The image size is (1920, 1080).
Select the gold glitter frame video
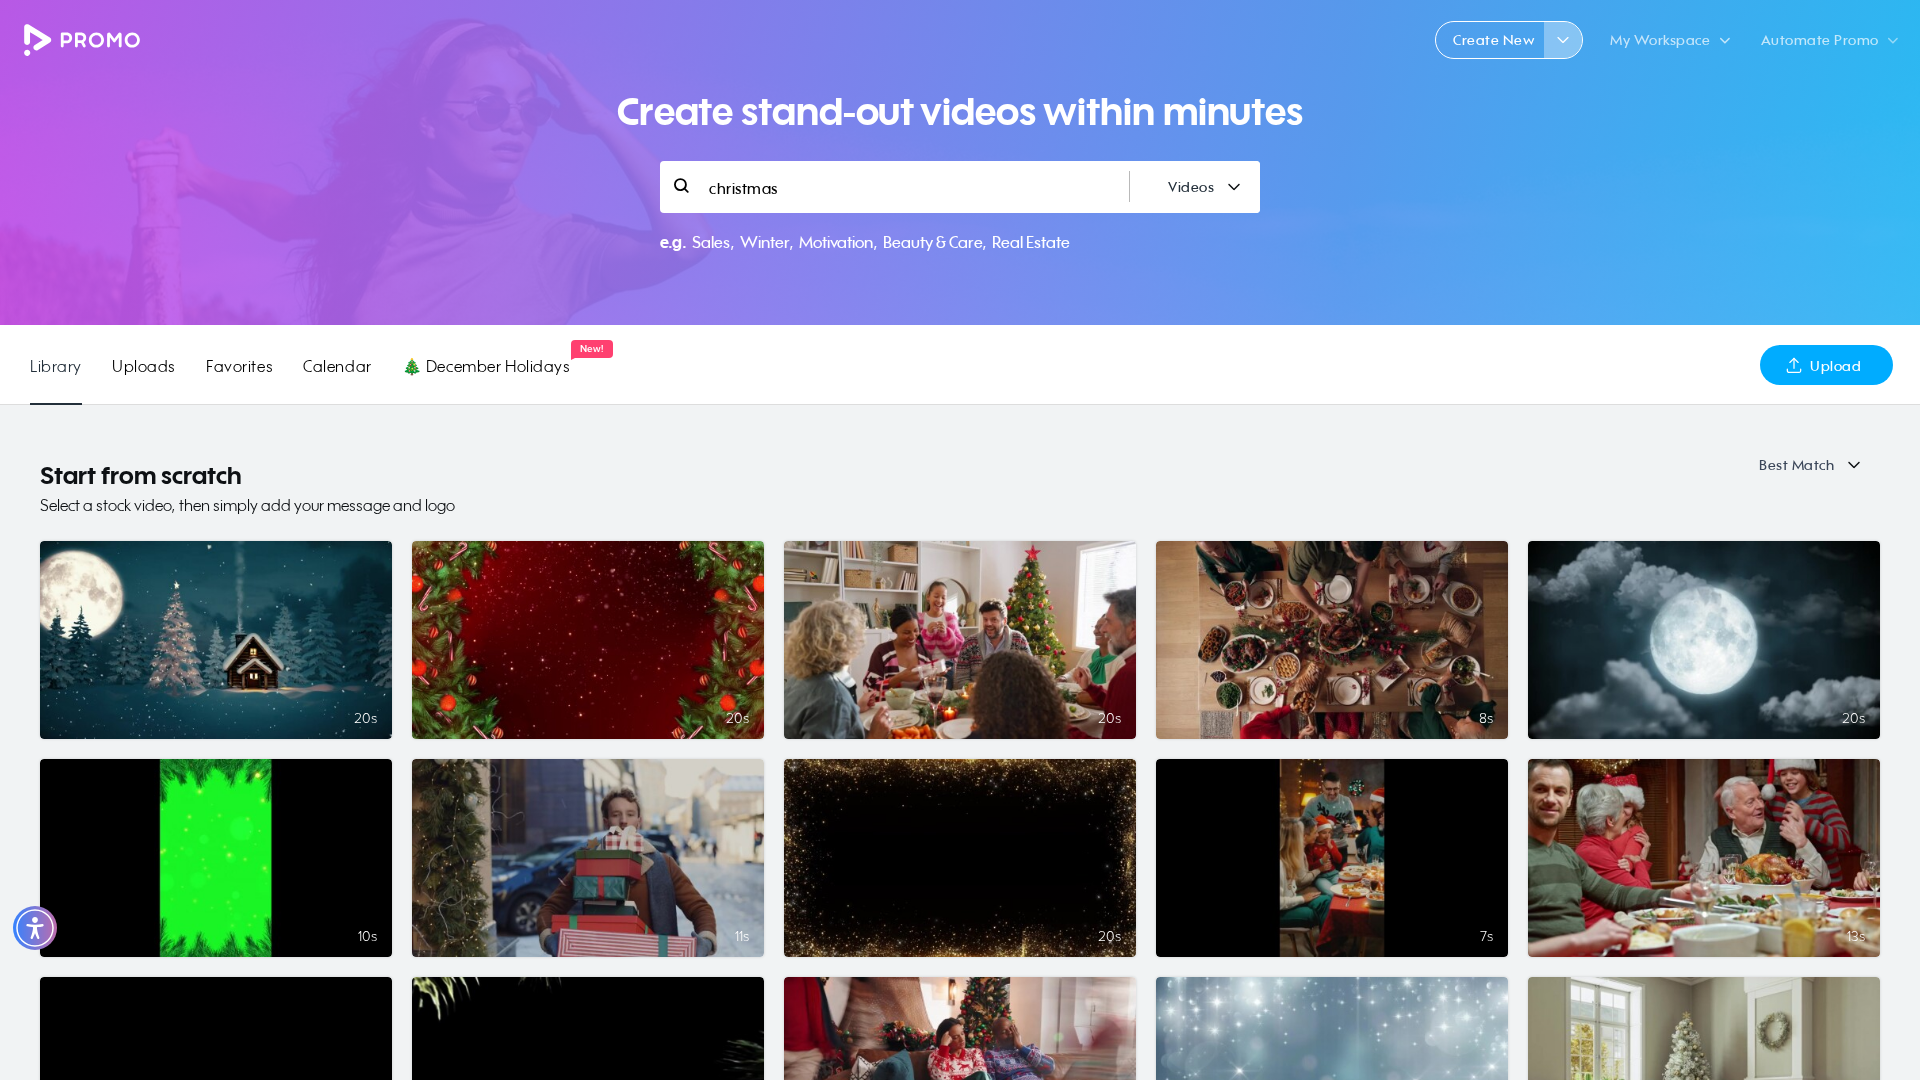960,858
